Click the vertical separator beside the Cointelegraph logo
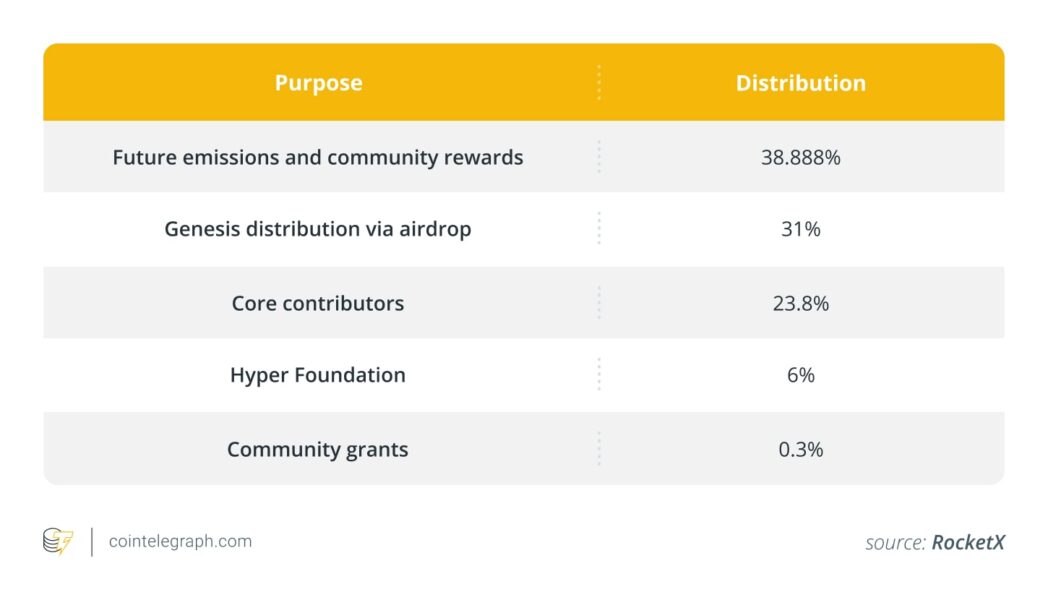1048x600 pixels. [x=92, y=542]
